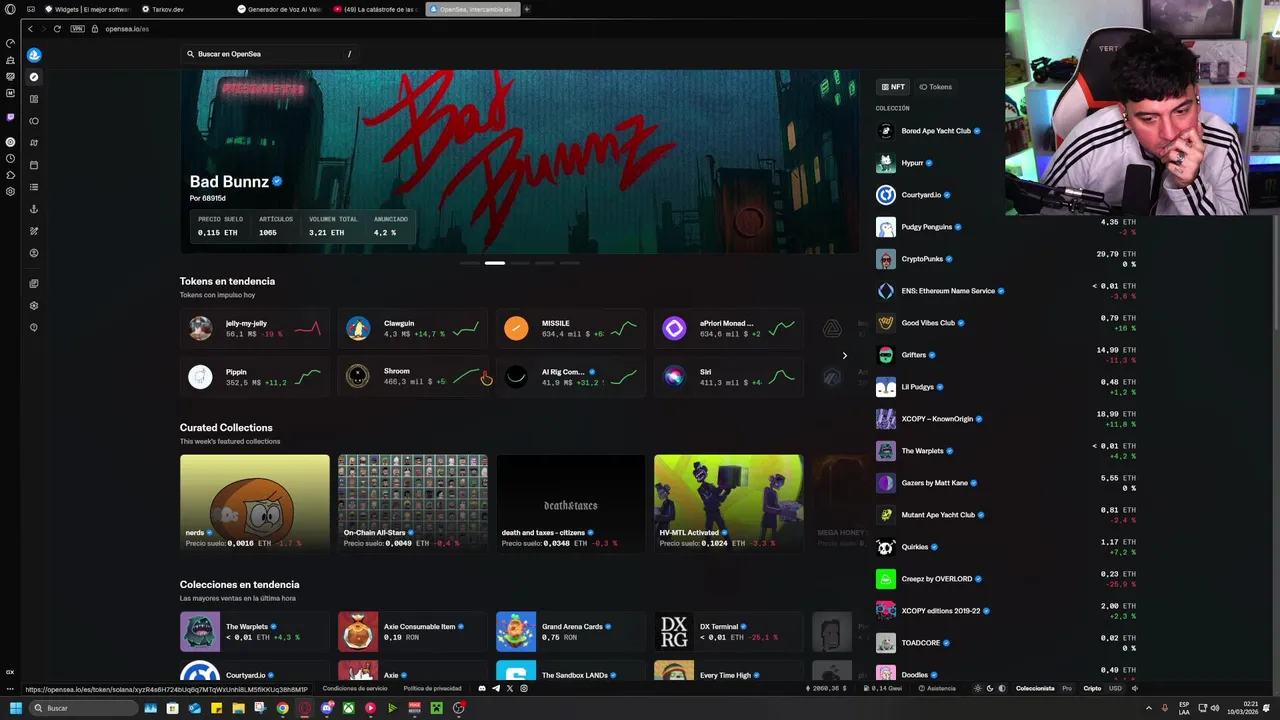Select the second carousel indicator under banner
Image resolution: width=1280 pixels, height=720 pixels.
click(x=494, y=263)
